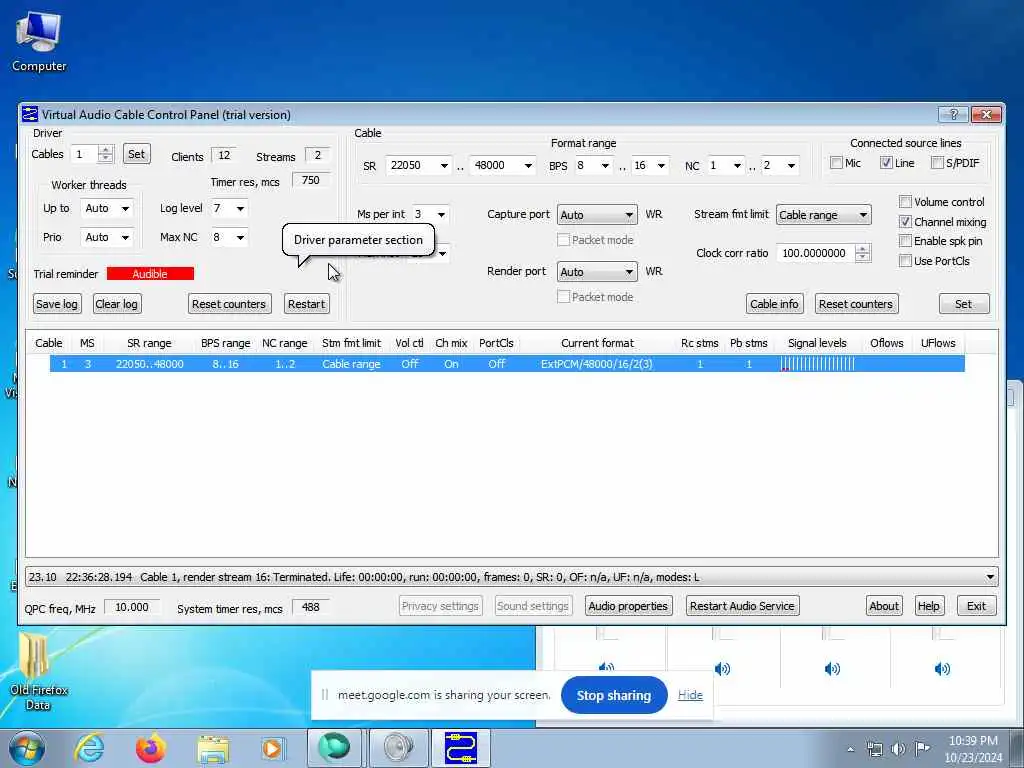Click Restart Audio Service button

[743, 606]
